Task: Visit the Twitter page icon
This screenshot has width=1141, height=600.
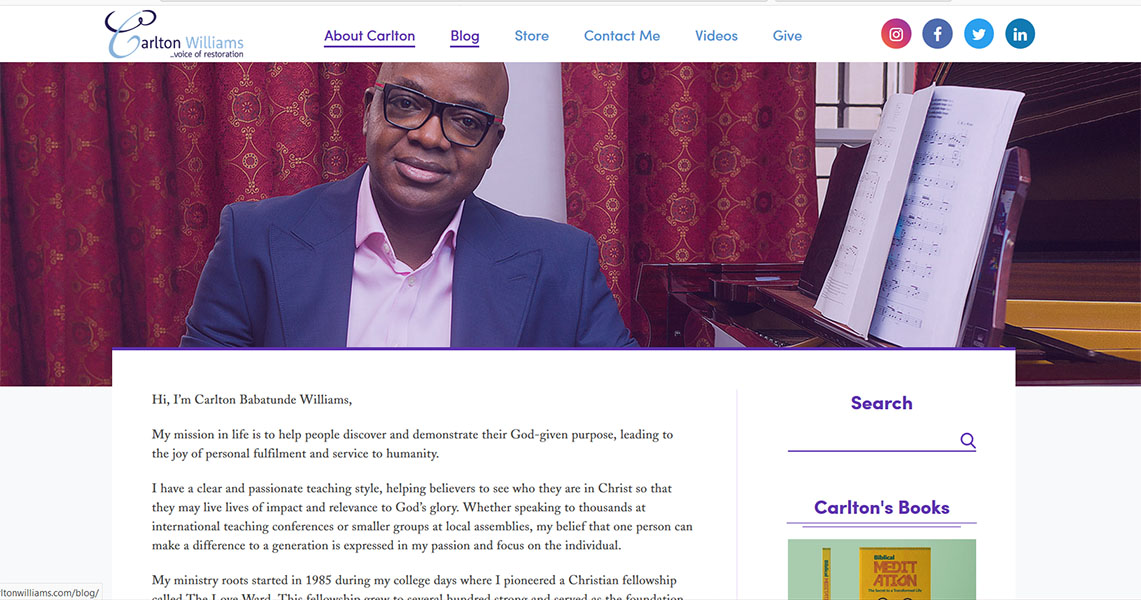Action: 979,34
